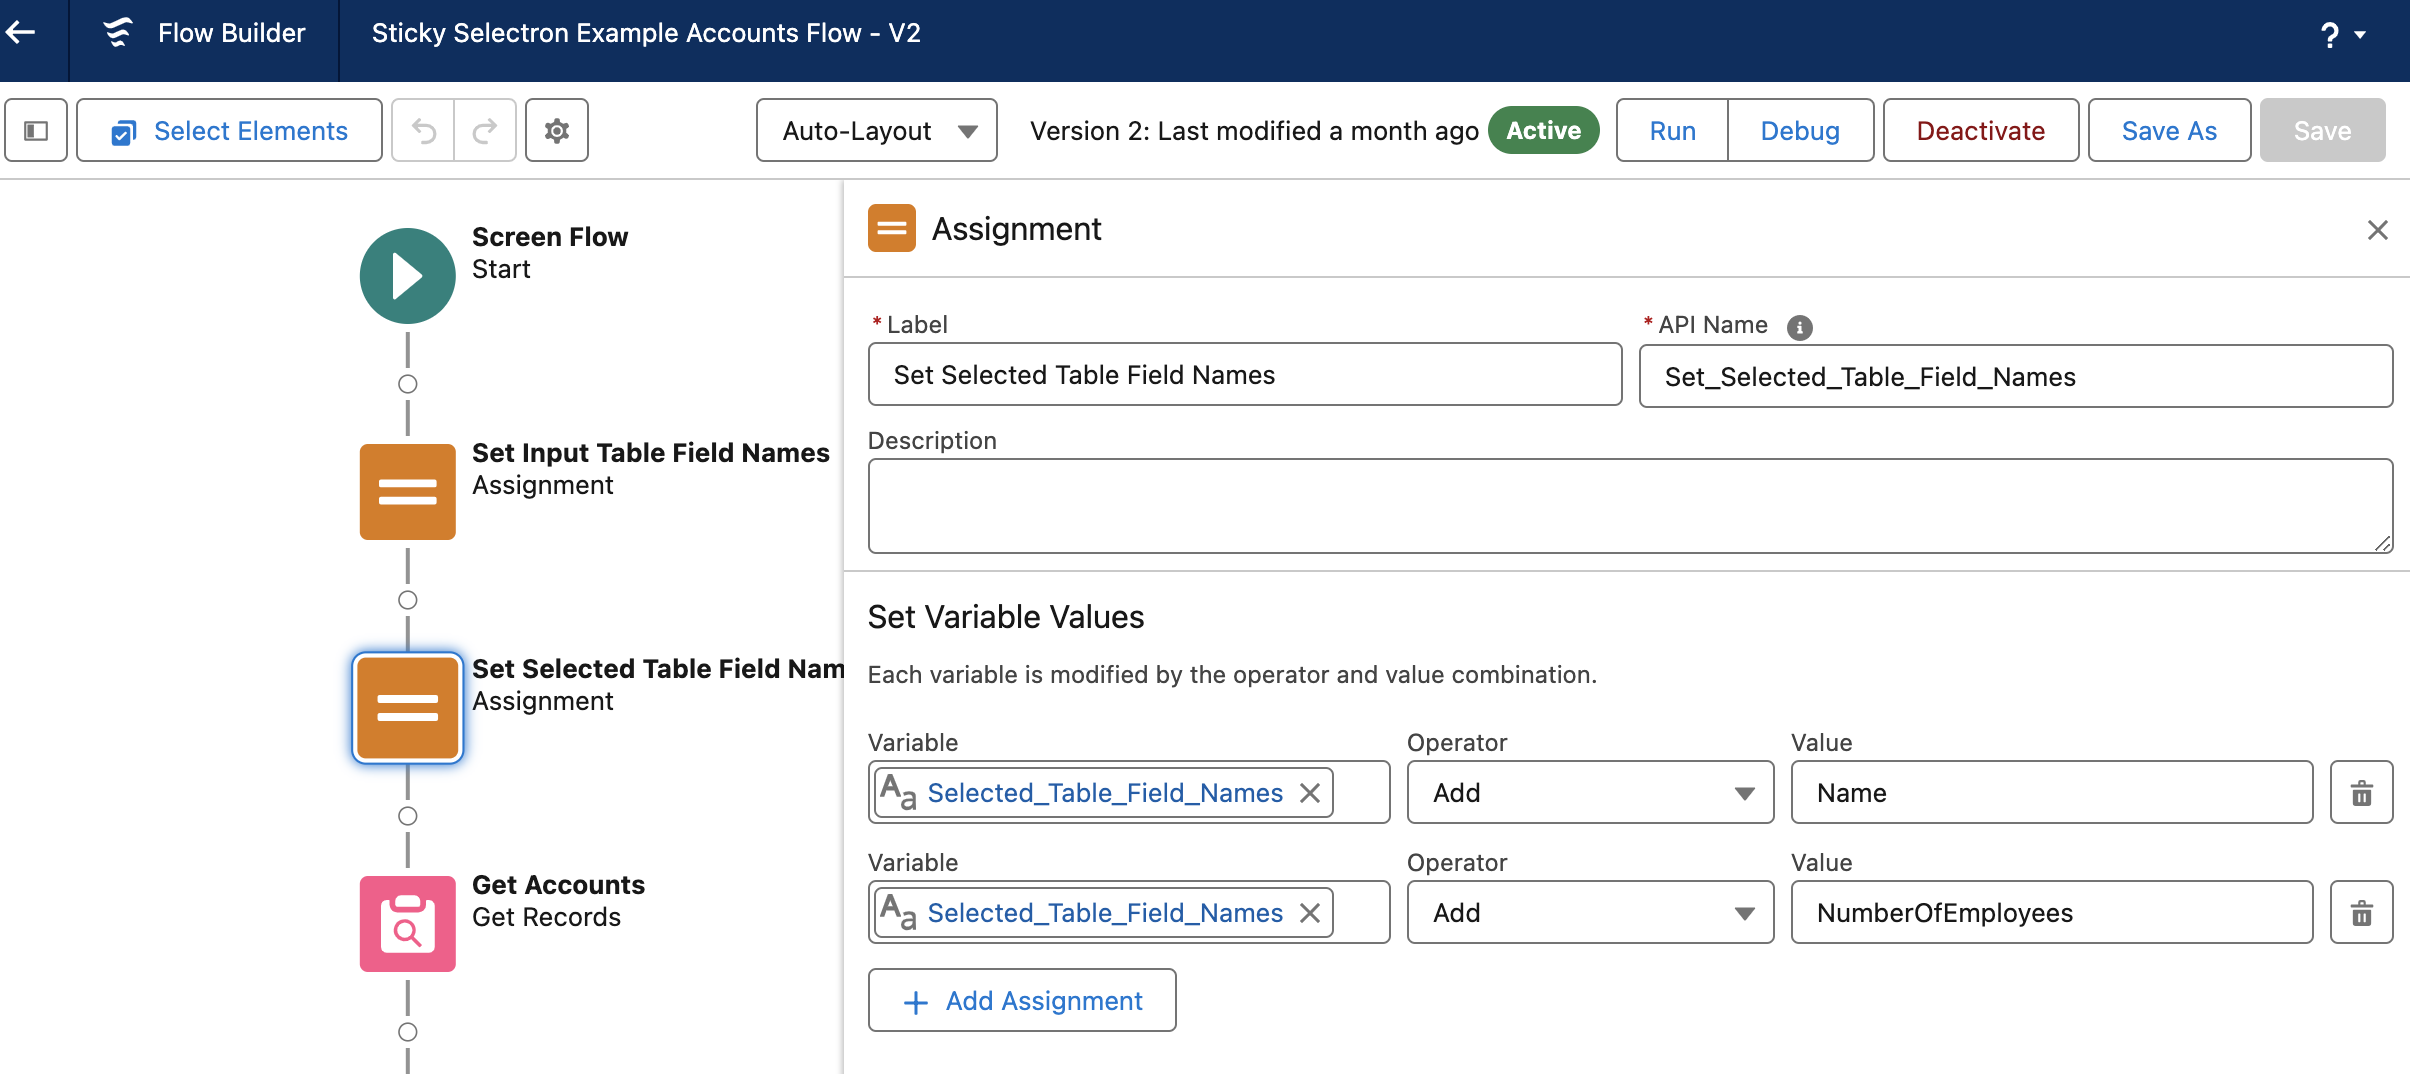The height and width of the screenshot is (1074, 2410).
Task: Toggle the left toolbox panel icon
Action: [x=36, y=131]
